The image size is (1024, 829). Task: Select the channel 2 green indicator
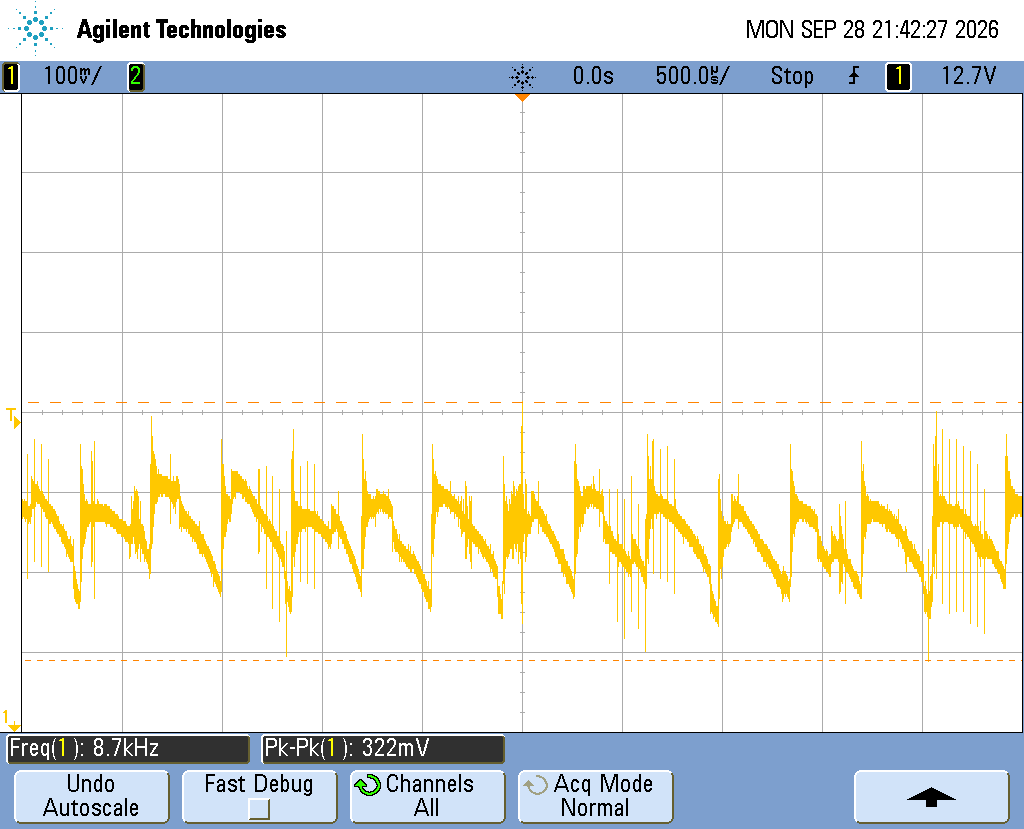pyautogui.click(x=135, y=76)
